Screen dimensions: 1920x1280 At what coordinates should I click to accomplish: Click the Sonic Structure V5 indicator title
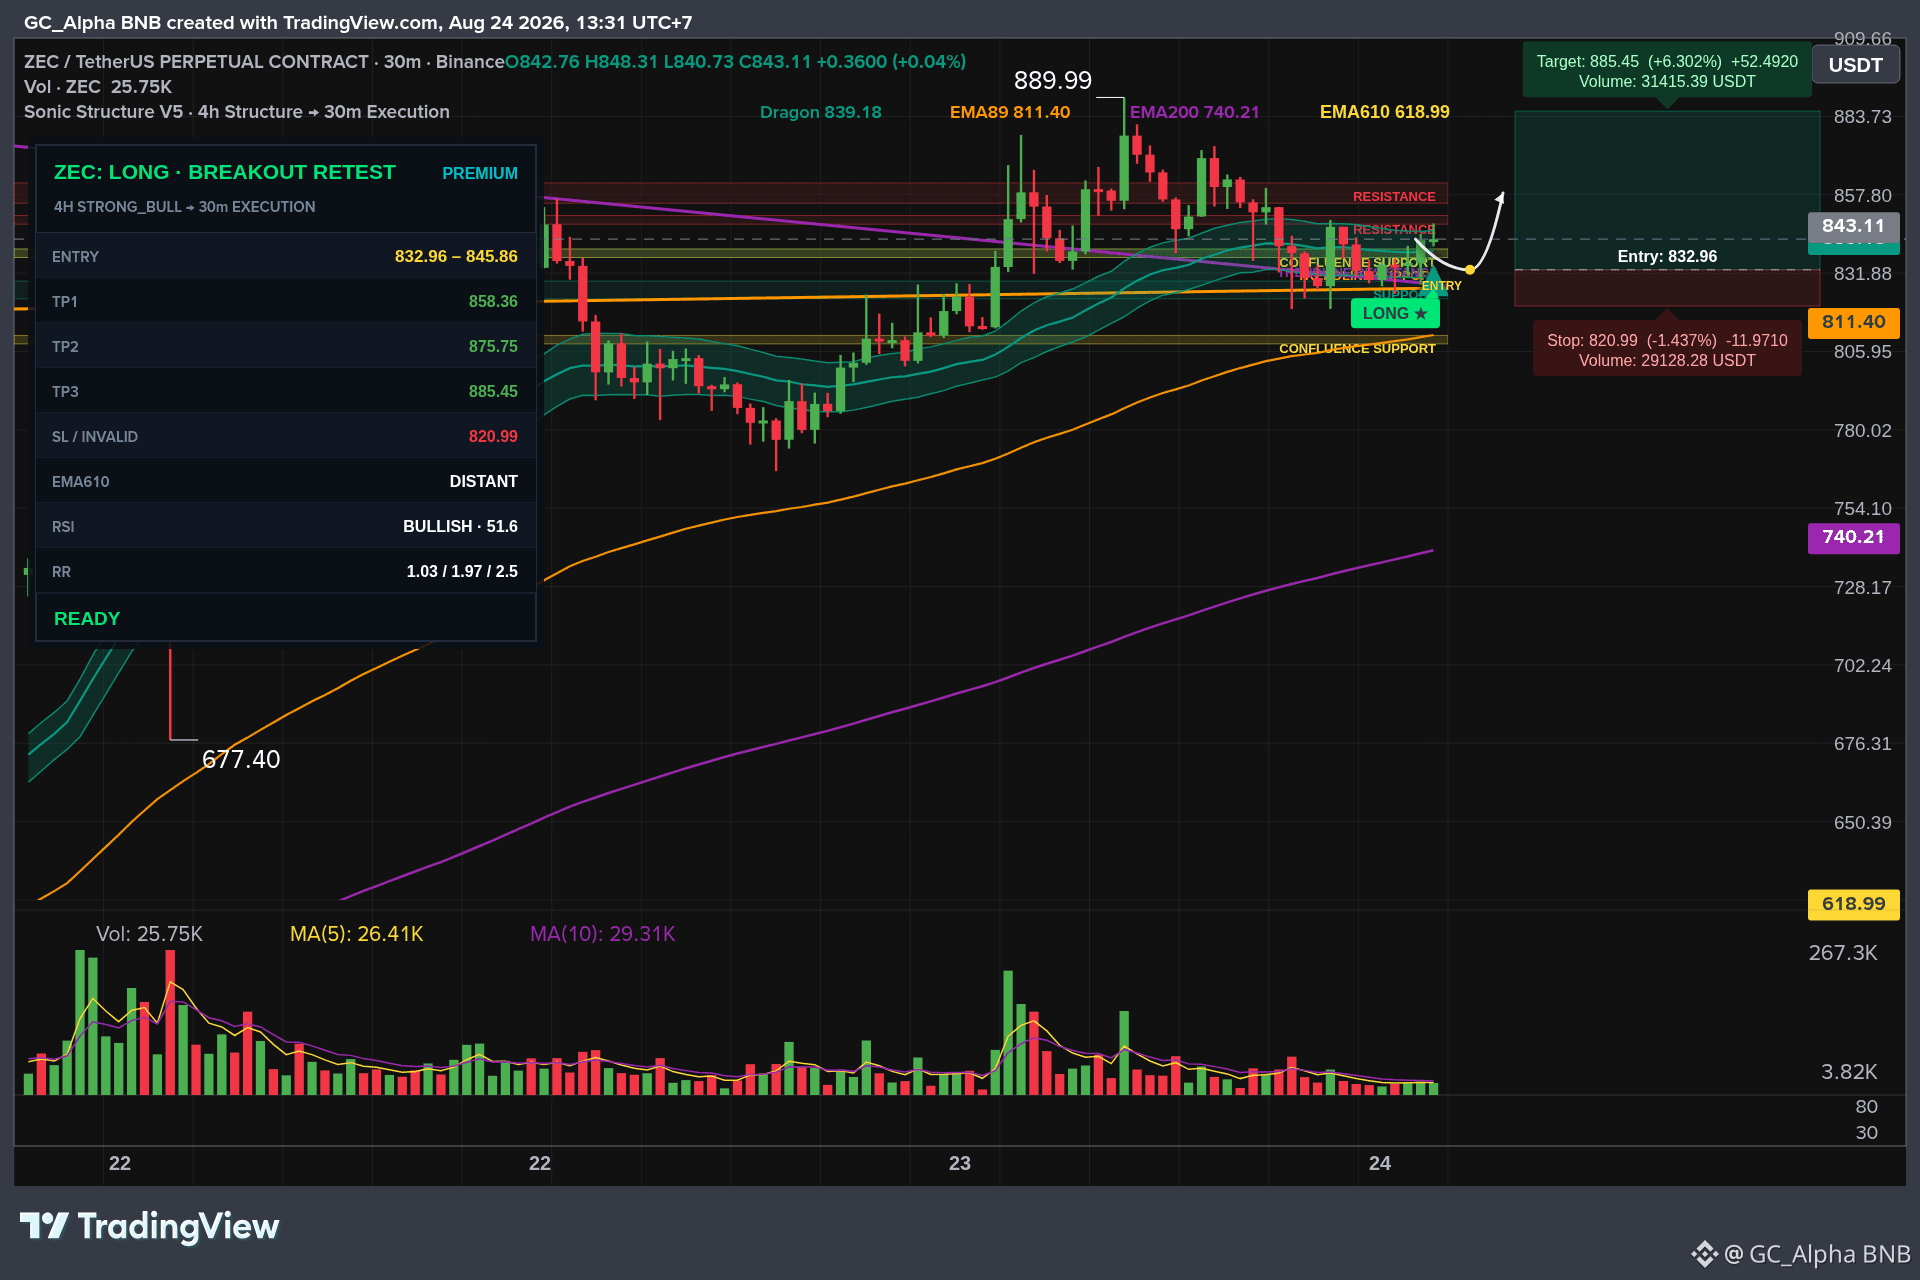point(237,112)
